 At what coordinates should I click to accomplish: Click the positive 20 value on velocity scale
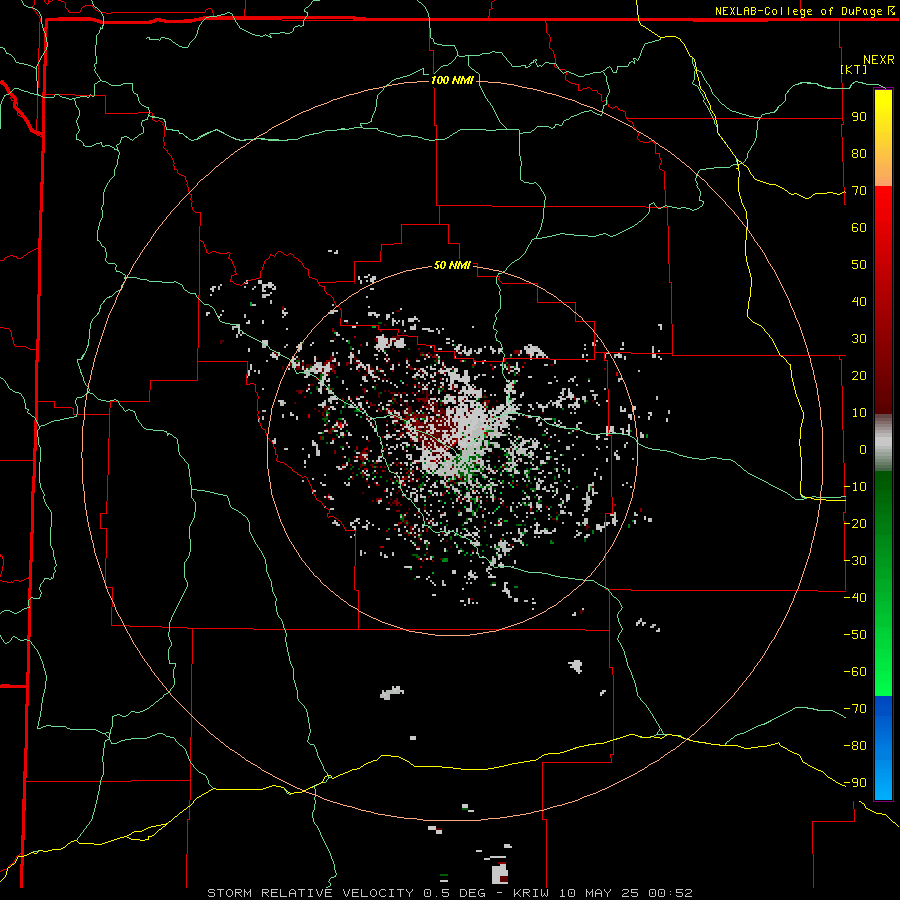coord(859,375)
